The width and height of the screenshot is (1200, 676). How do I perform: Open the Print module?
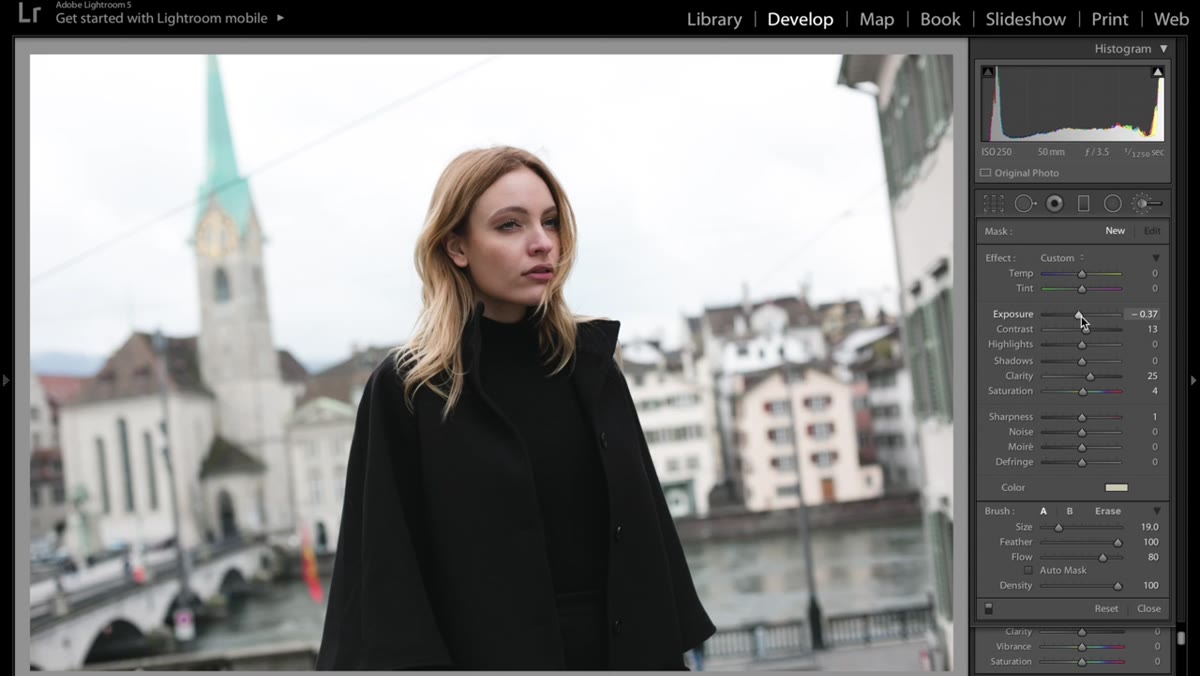pyautogui.click(x=1110, y=19)
